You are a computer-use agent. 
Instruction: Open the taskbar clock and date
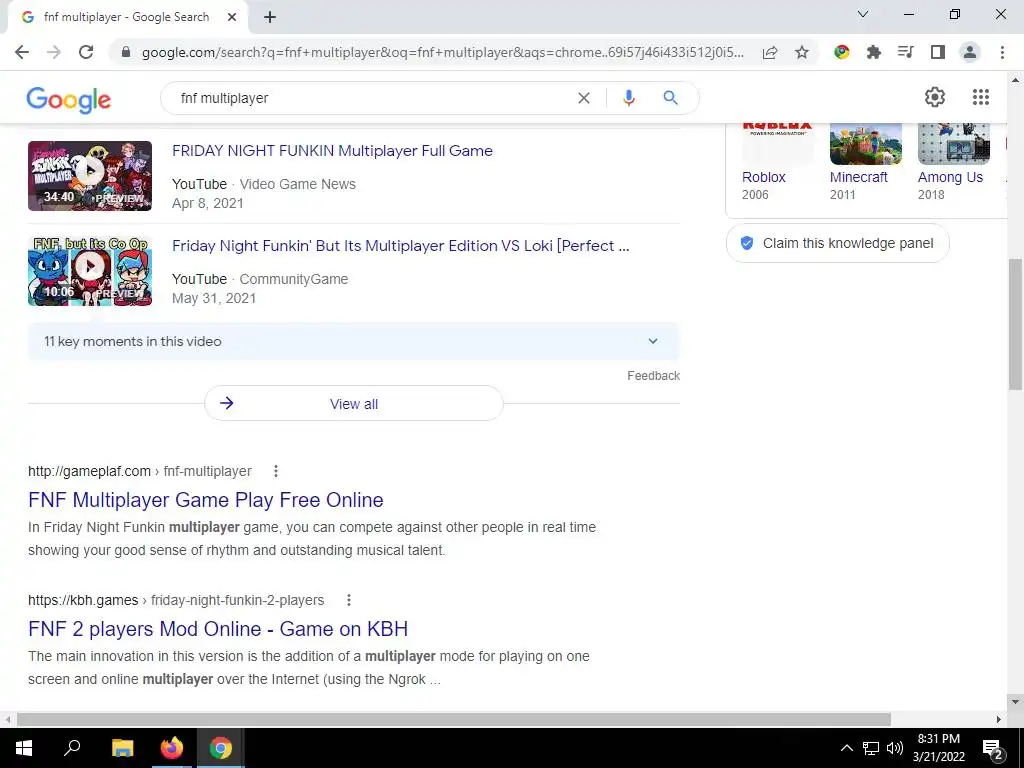coord(938,748)
